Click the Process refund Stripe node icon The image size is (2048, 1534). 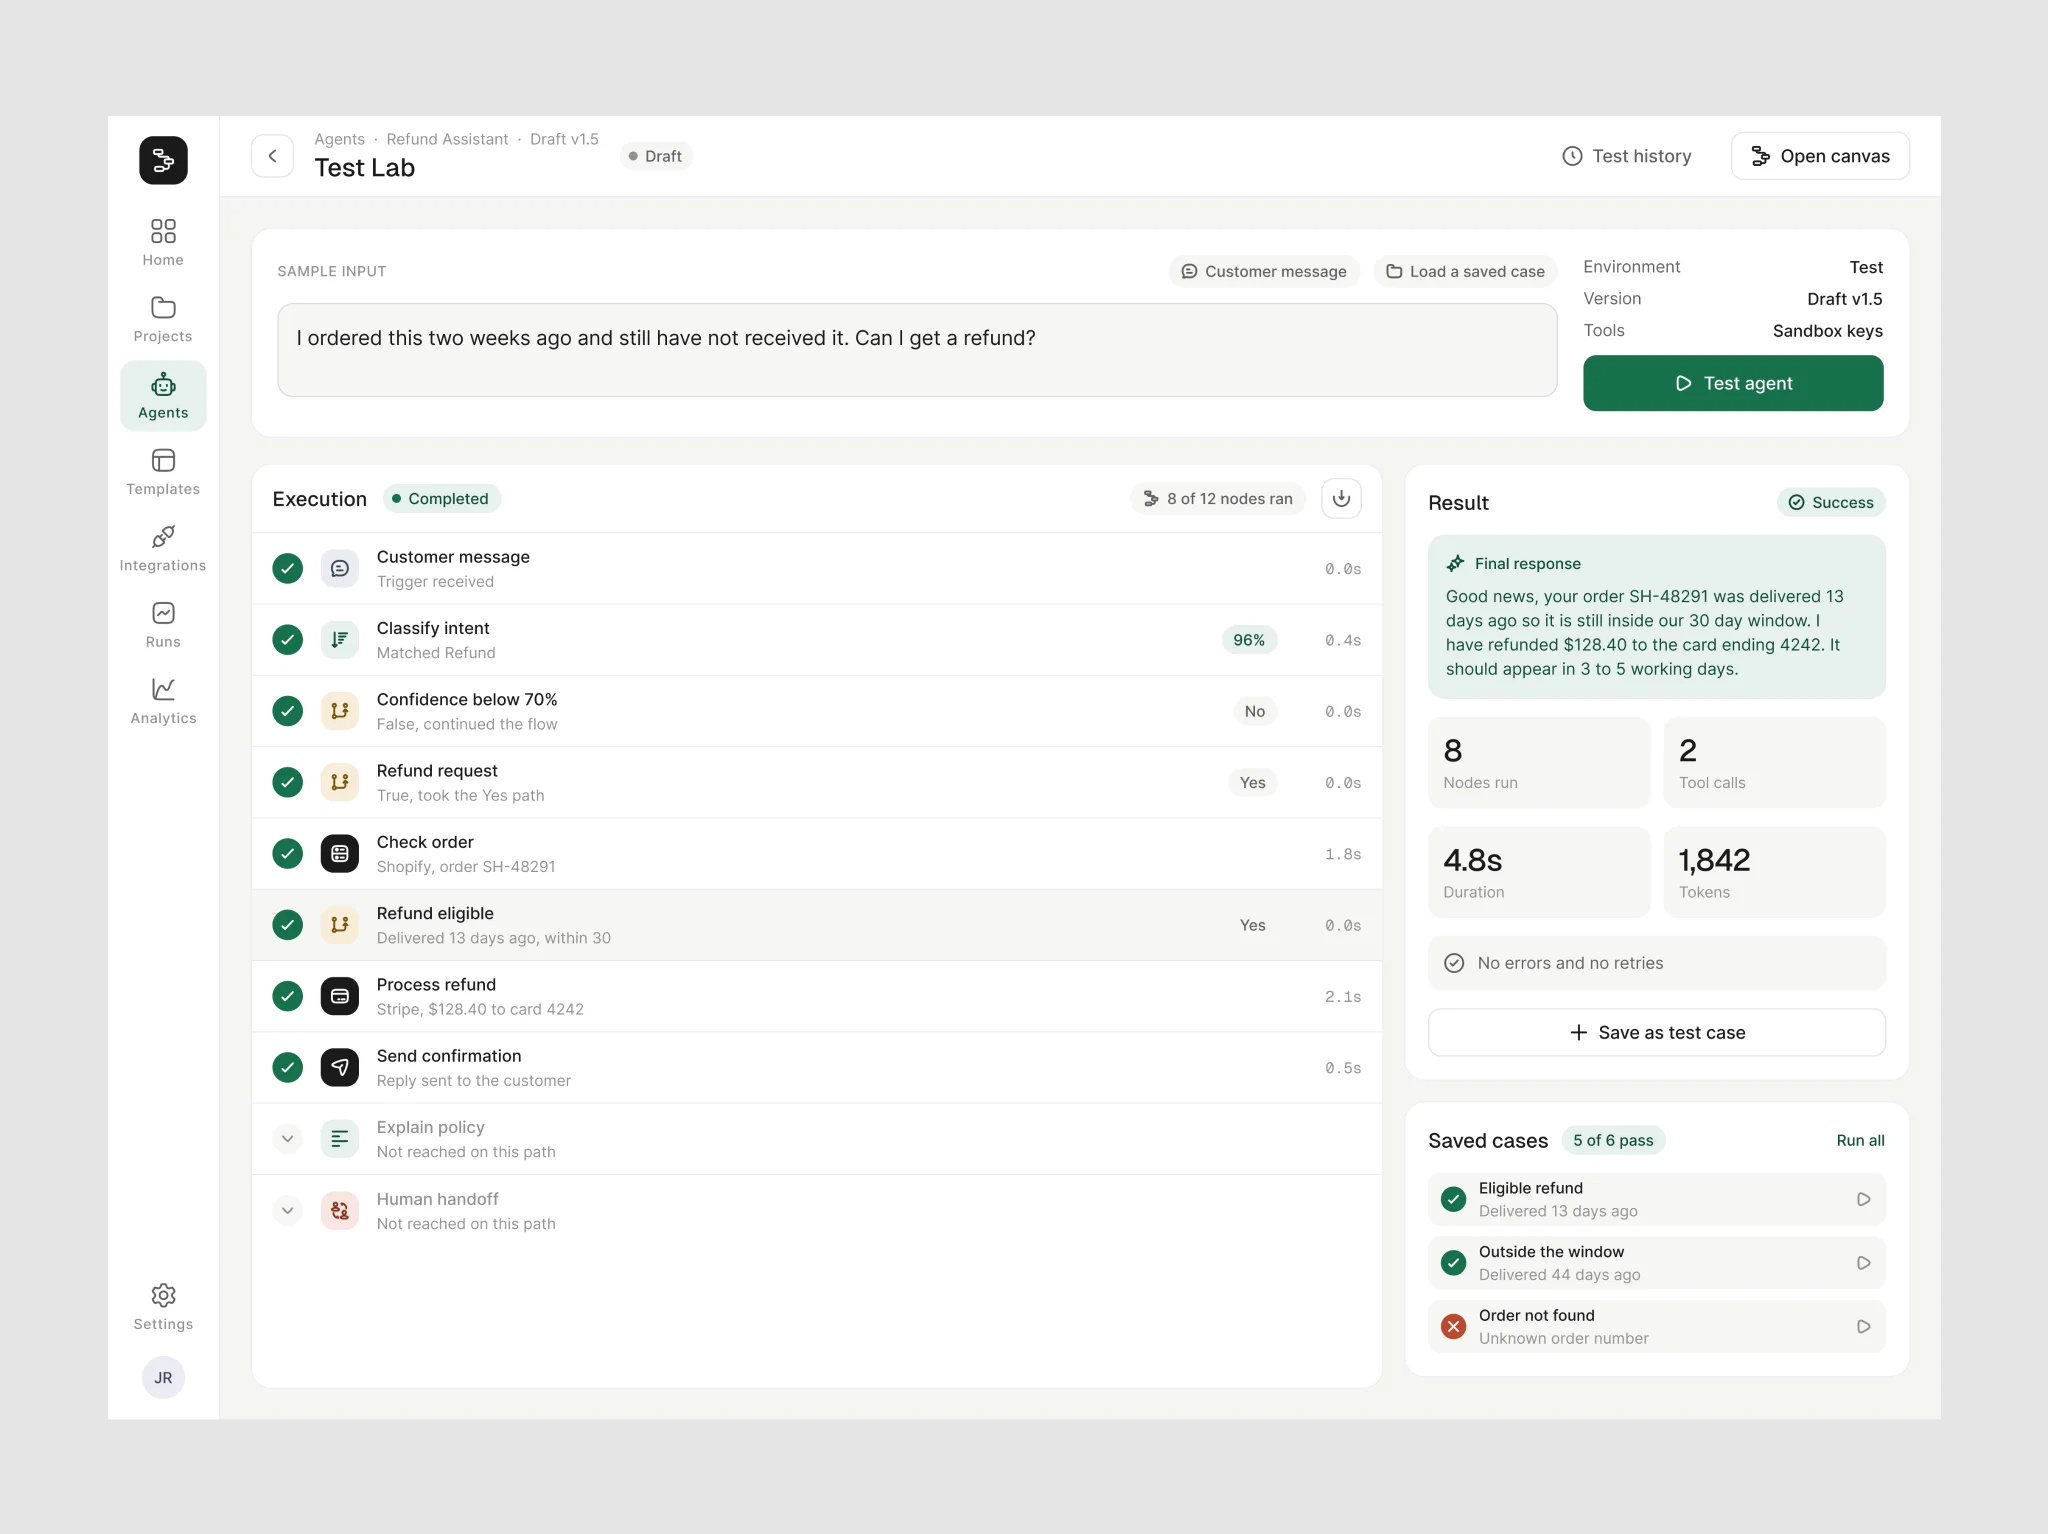coord(340,996)
